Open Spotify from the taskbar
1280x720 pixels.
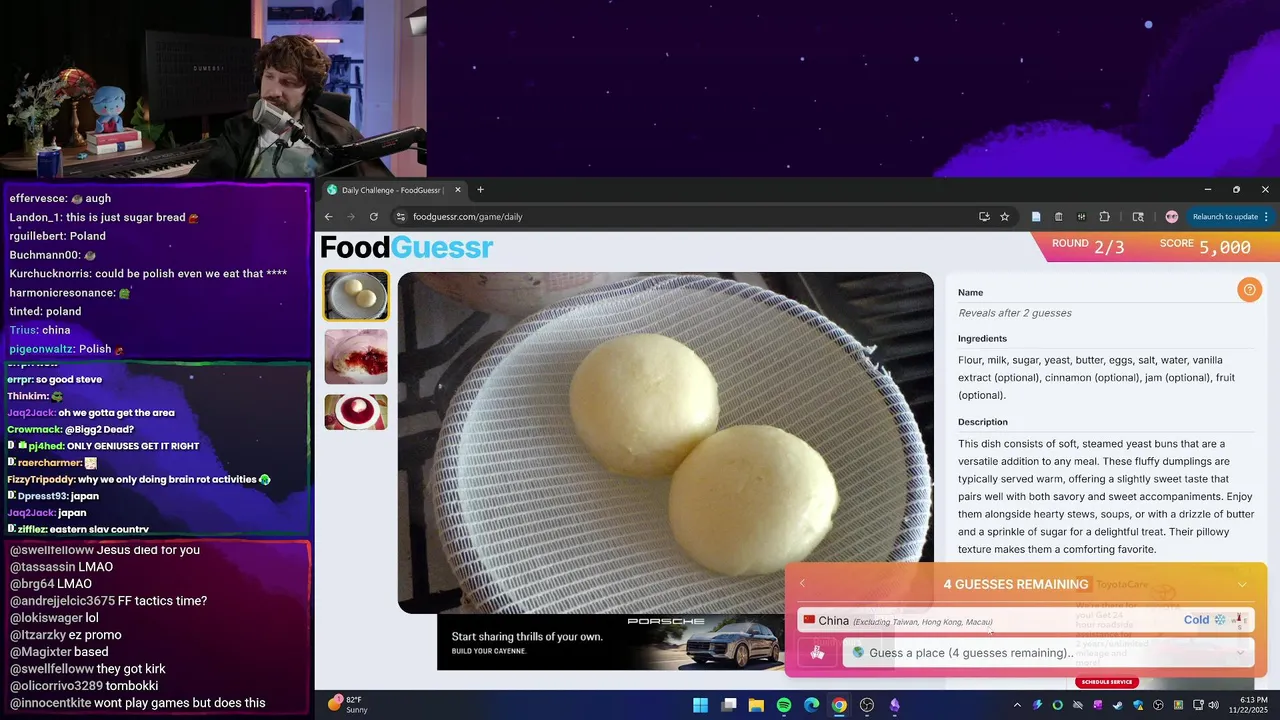click(x=784, y=705)
